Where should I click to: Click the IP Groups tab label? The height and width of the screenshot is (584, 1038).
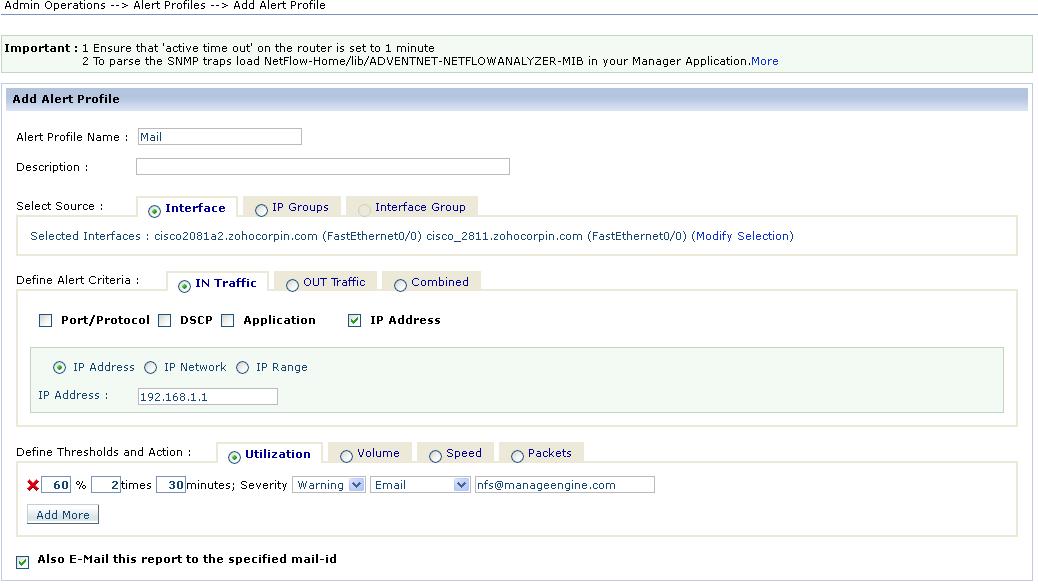pyautogui.click(x=301, y=207)
